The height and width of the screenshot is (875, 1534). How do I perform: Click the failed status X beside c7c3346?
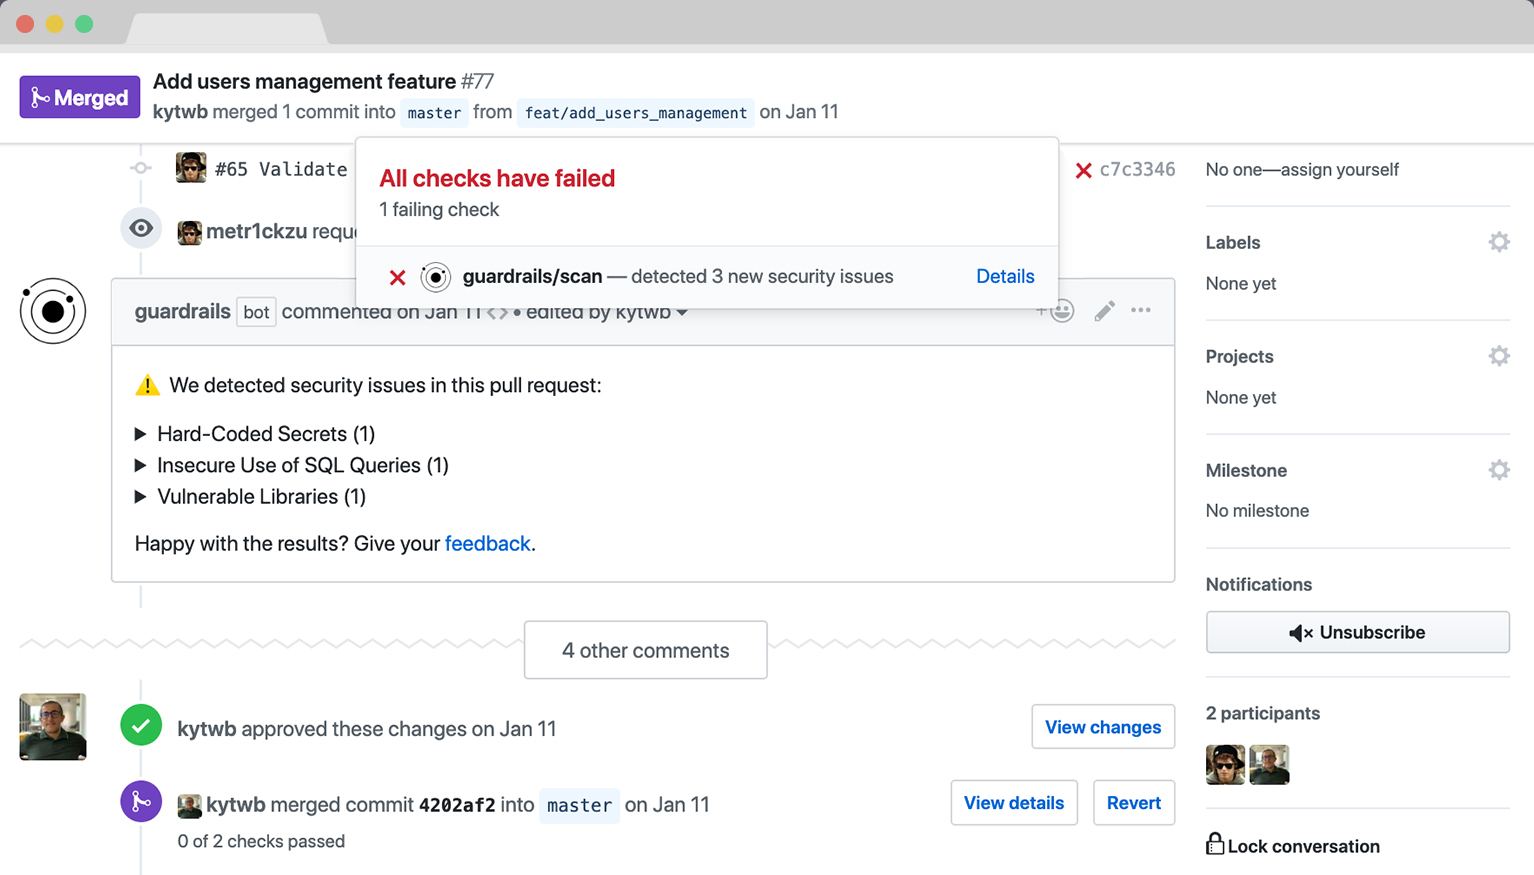coord(1083,170)
